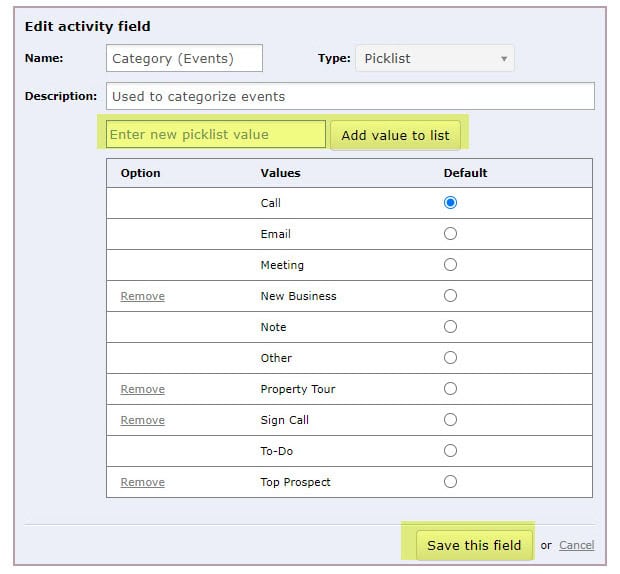This screenshot has width=620, height=574.
Task: Remove the Sign Call value
Action: tap(142, 420)
